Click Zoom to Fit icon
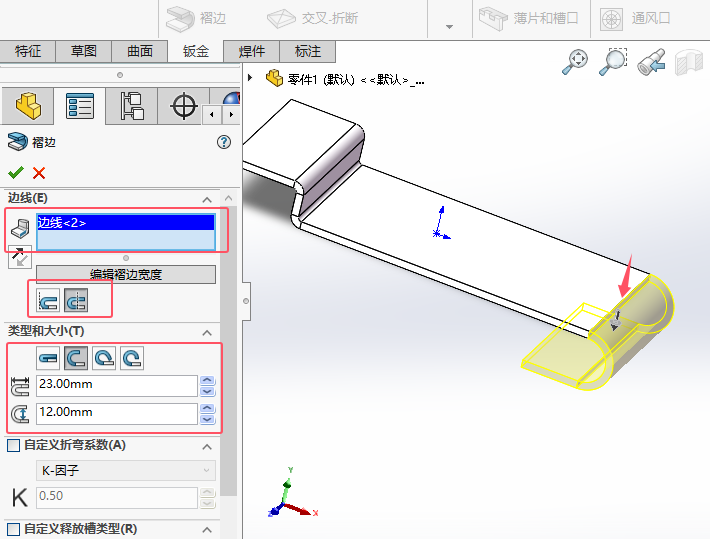Viewport: 710px width, 539px height. coord(575,62)
